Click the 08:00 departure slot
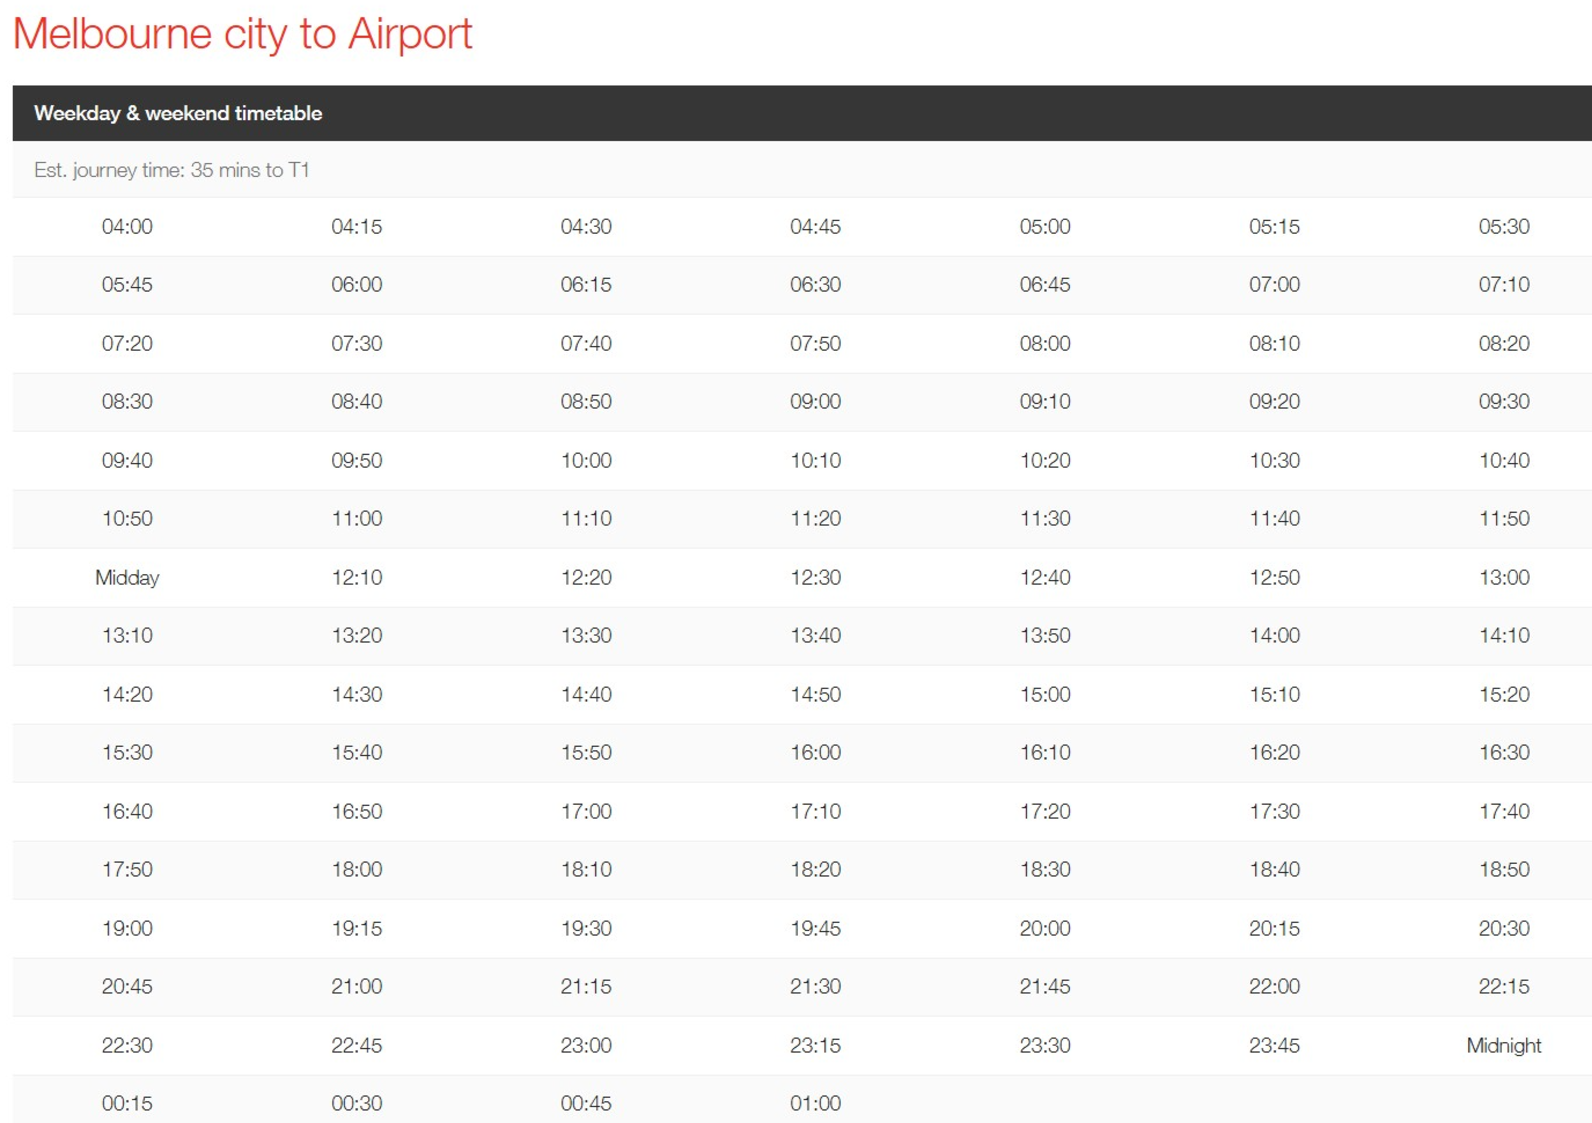 [1045, 344]
